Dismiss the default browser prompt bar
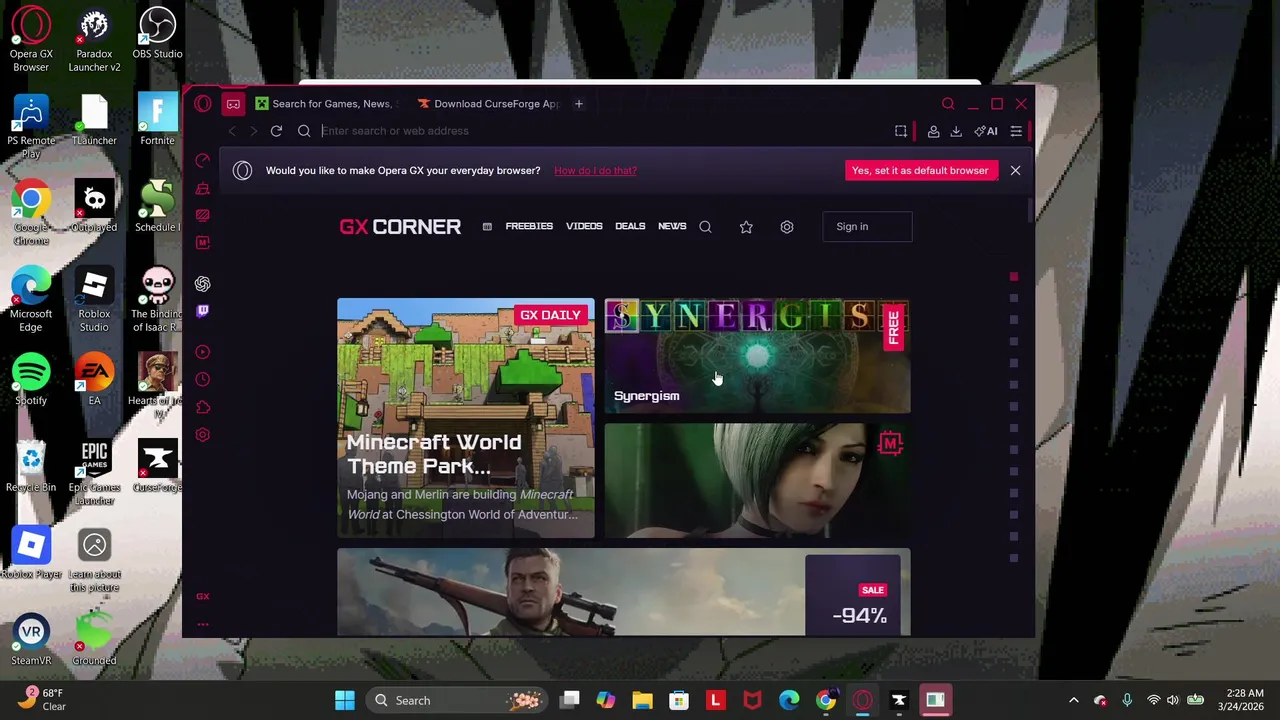 [1015, 170]
